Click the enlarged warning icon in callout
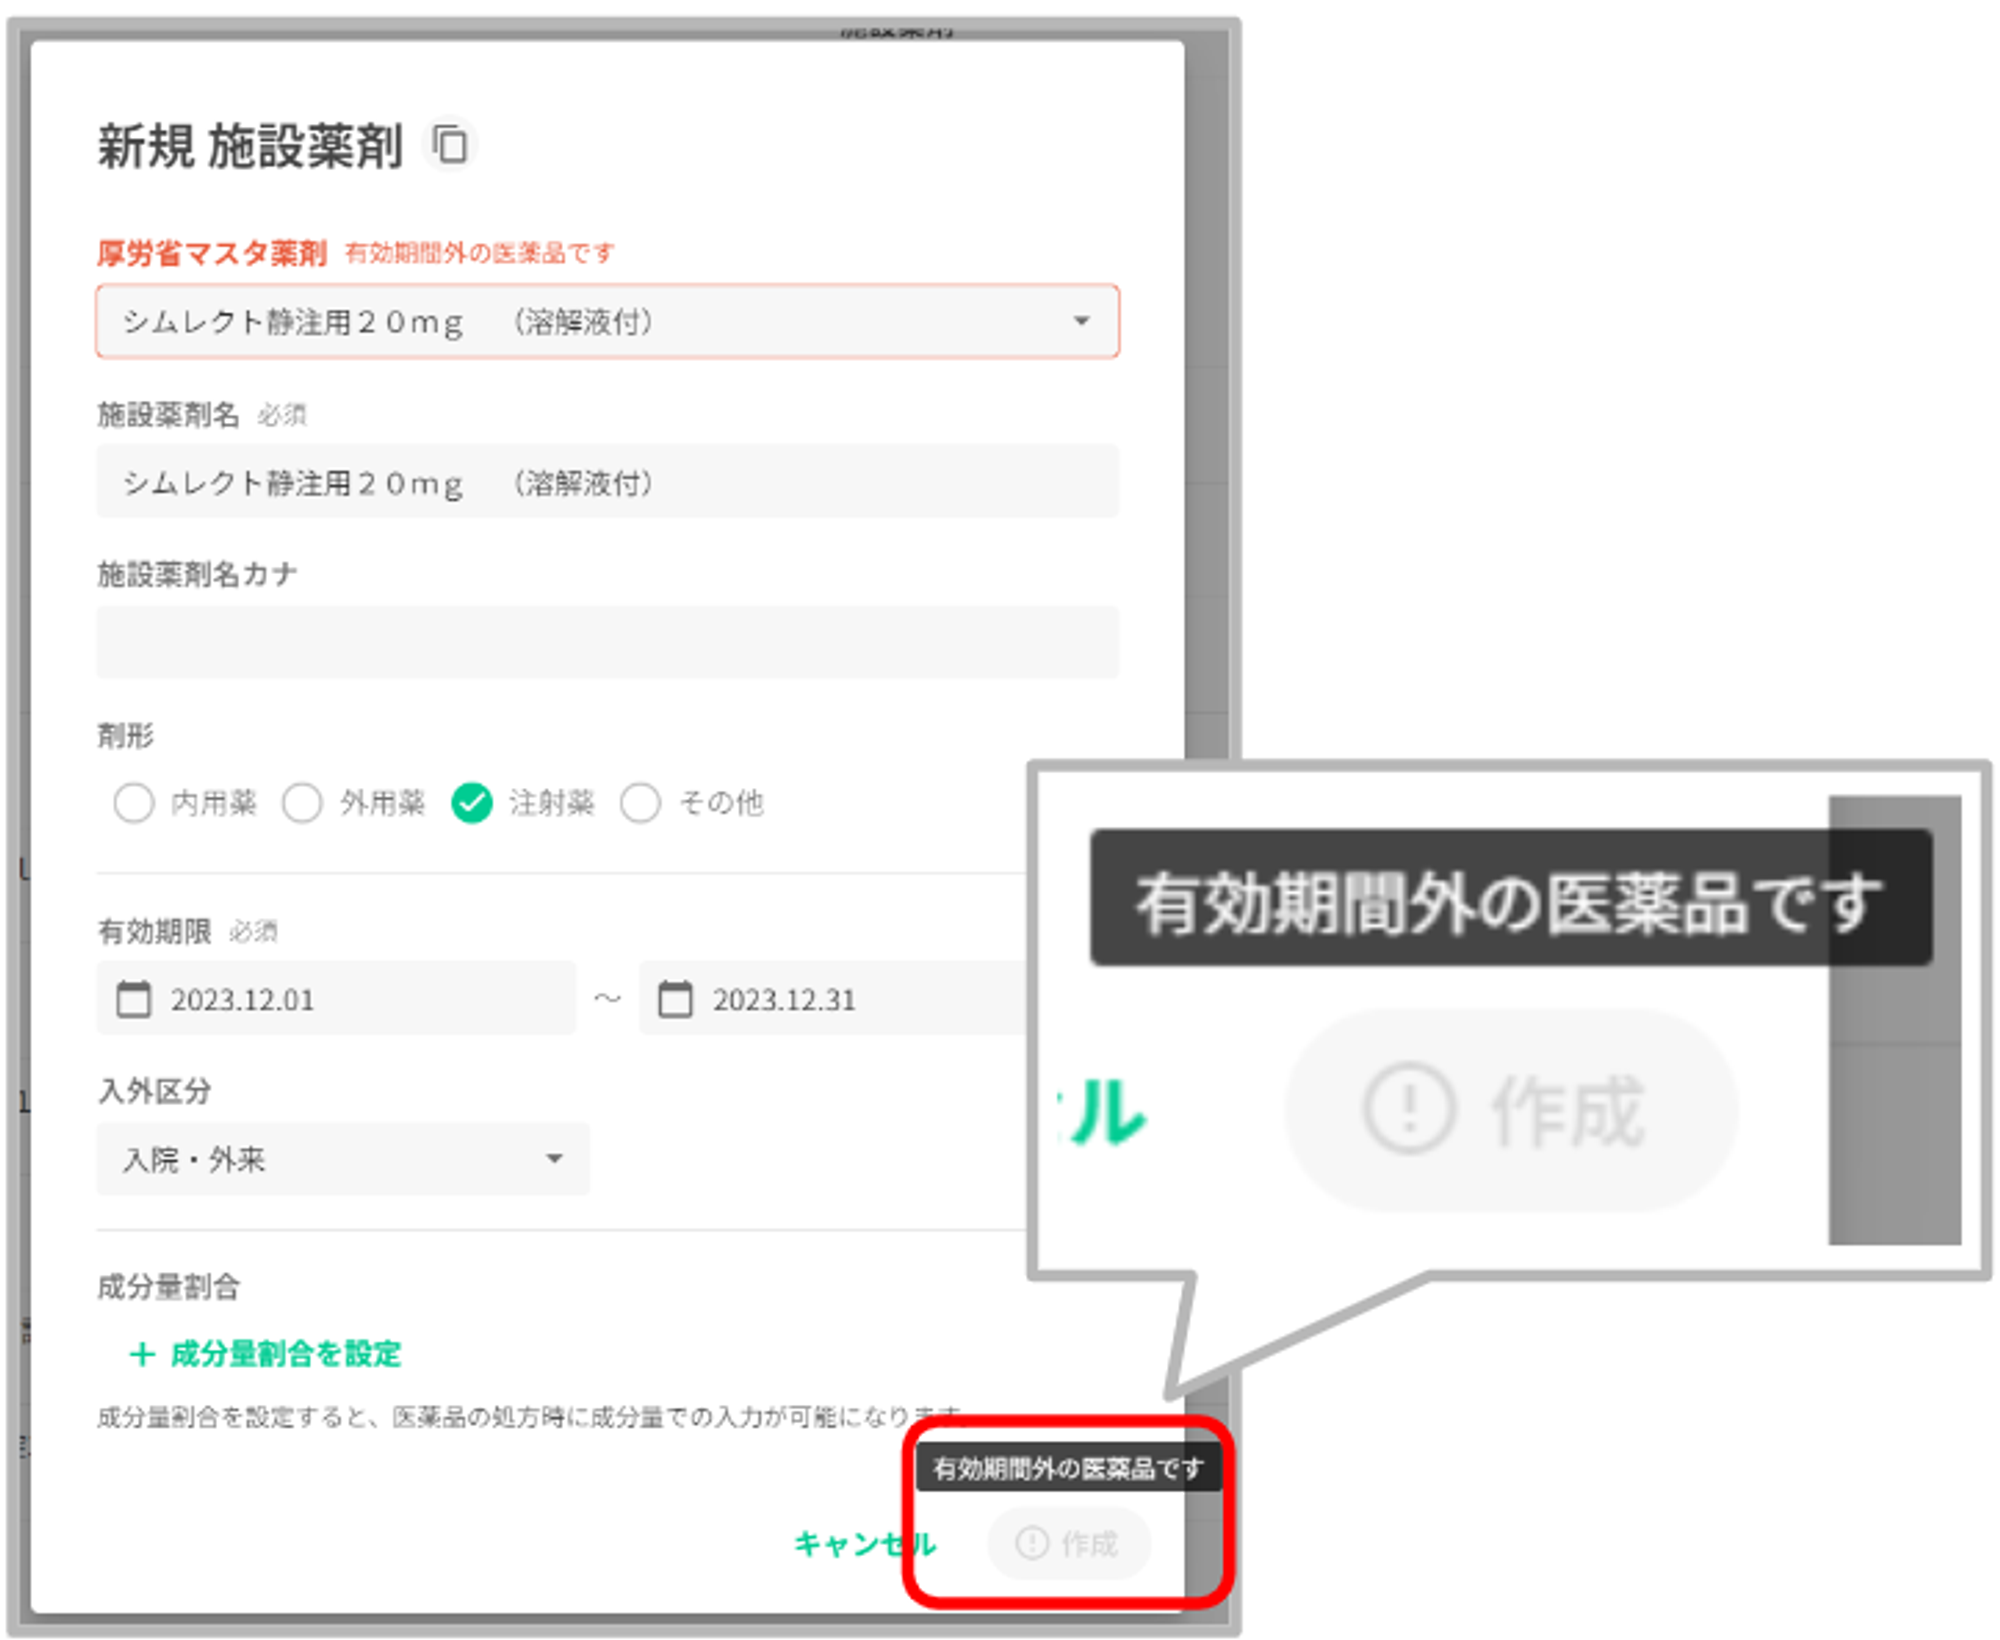This screenshot has width=2000, height=1640. pos(1408,1108)
